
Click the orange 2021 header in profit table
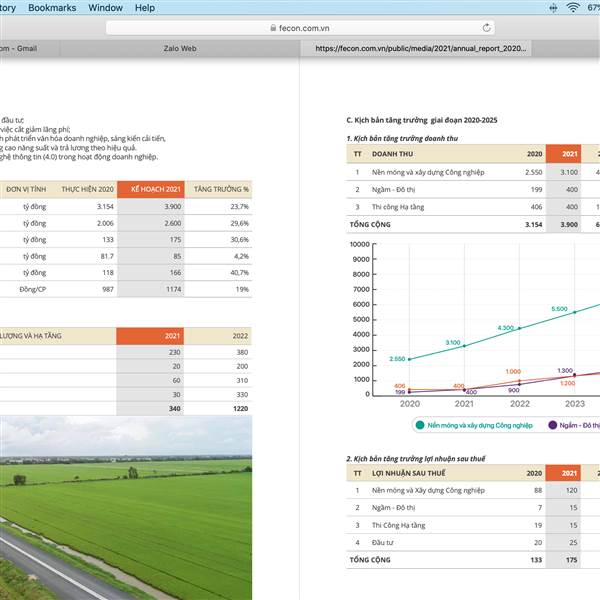(563, 473)
